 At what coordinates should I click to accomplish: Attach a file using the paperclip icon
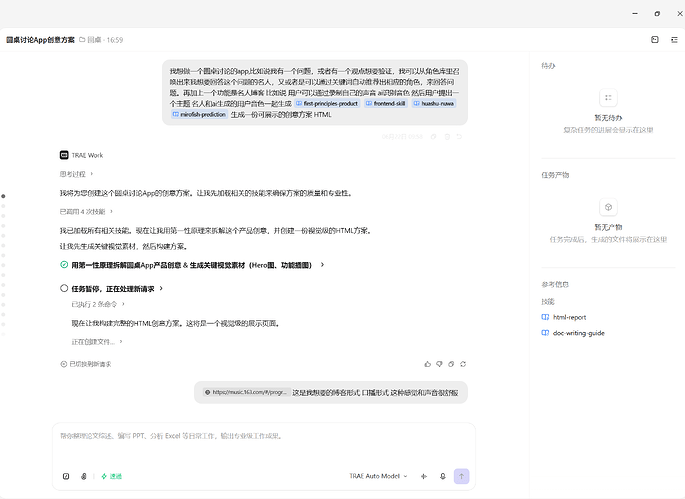point(84,476)
